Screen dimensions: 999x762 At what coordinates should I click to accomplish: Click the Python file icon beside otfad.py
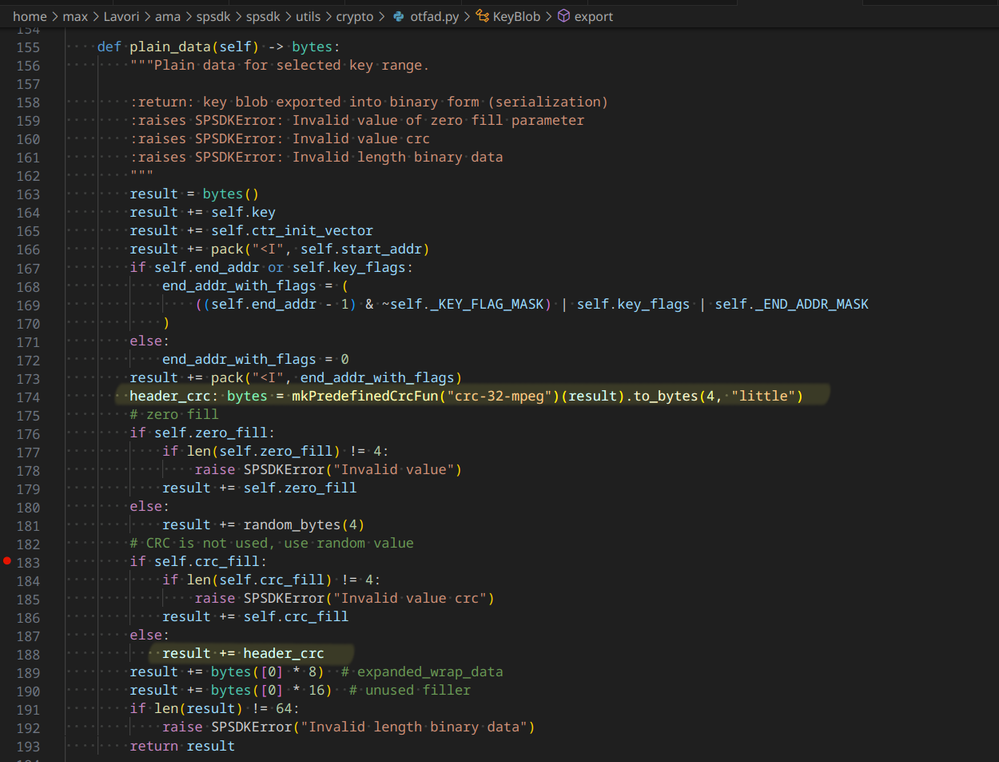tap(399, 17)
